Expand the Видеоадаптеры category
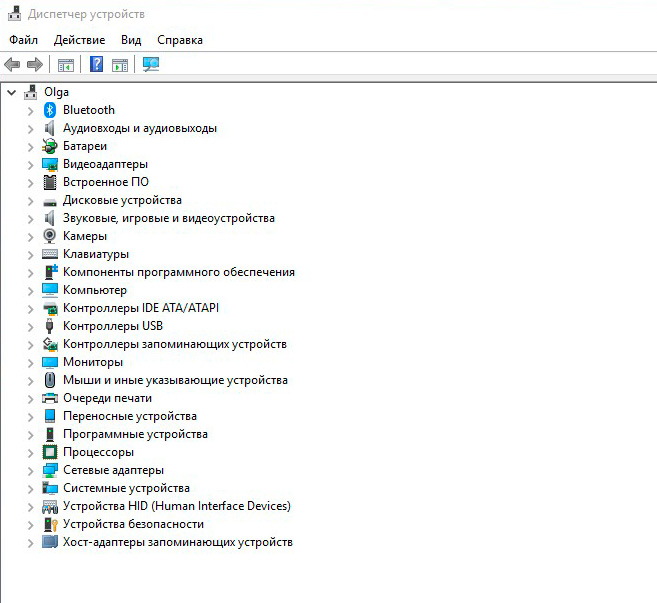The width and height of the screenshot is (657, 603). pos(30,164)
